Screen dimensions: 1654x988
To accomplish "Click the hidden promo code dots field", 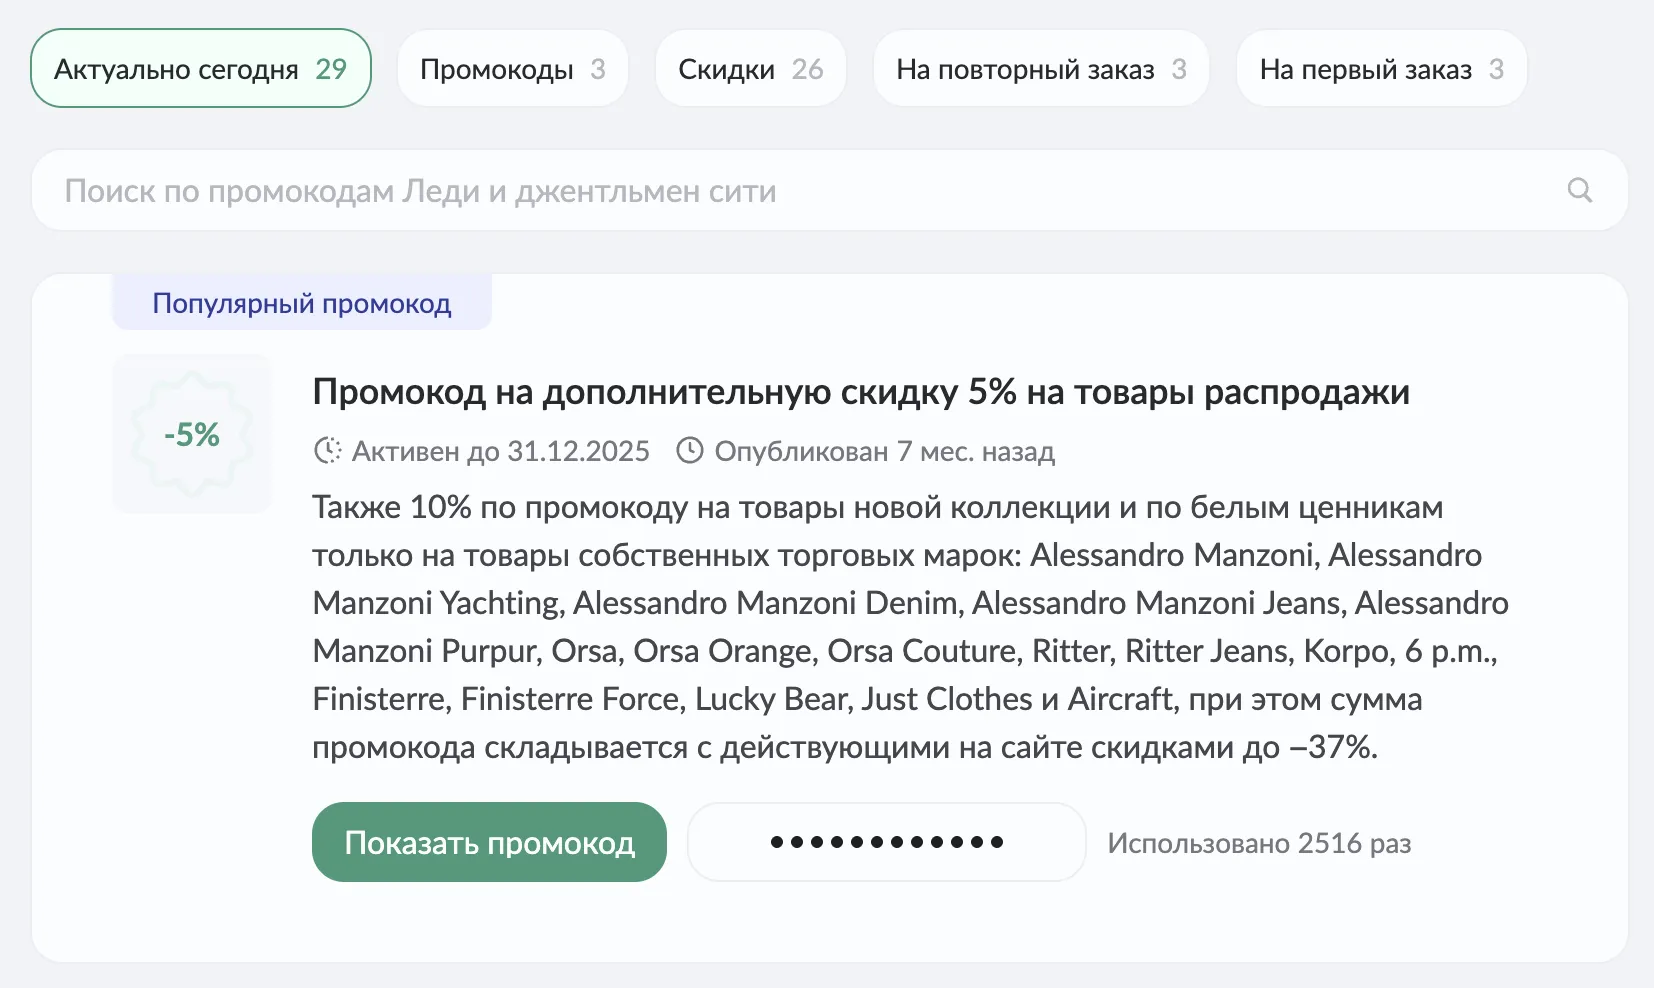I will (x=886, y=842).
